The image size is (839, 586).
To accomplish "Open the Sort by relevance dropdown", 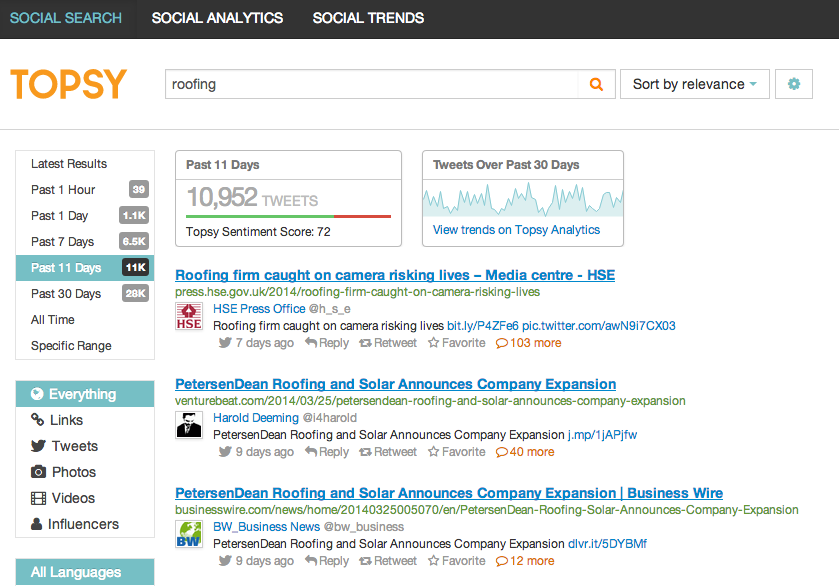I will point(695,84).
